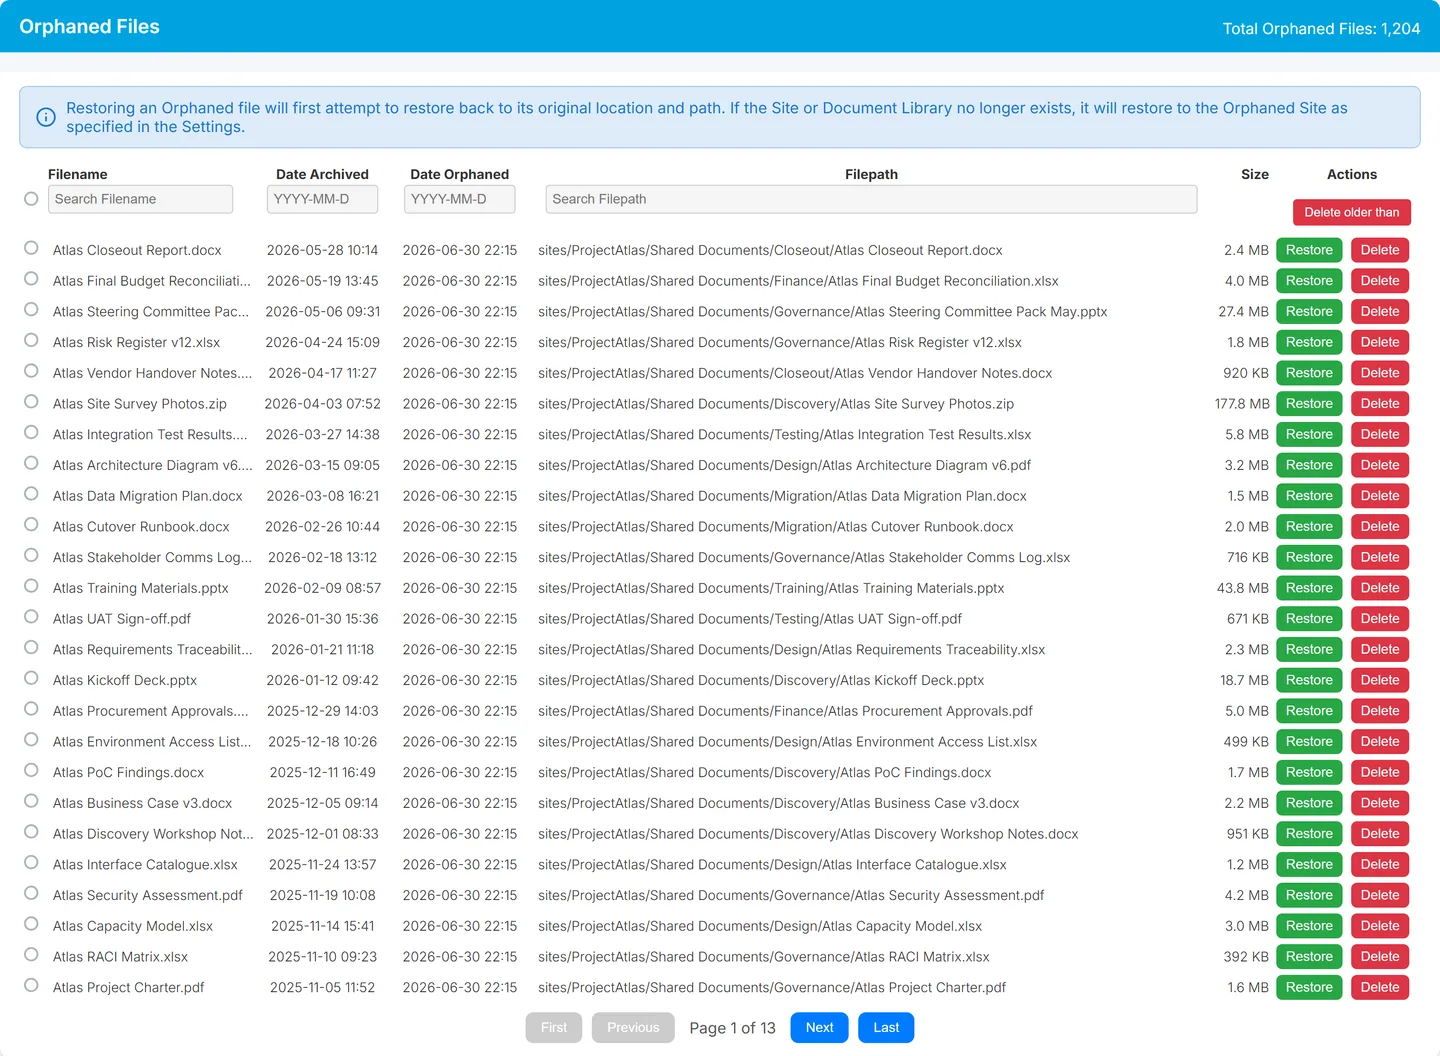1440x1056 pixels.
Task: Restore Atlas Integration Test Results.xlsx
Action: [1309, 434]
